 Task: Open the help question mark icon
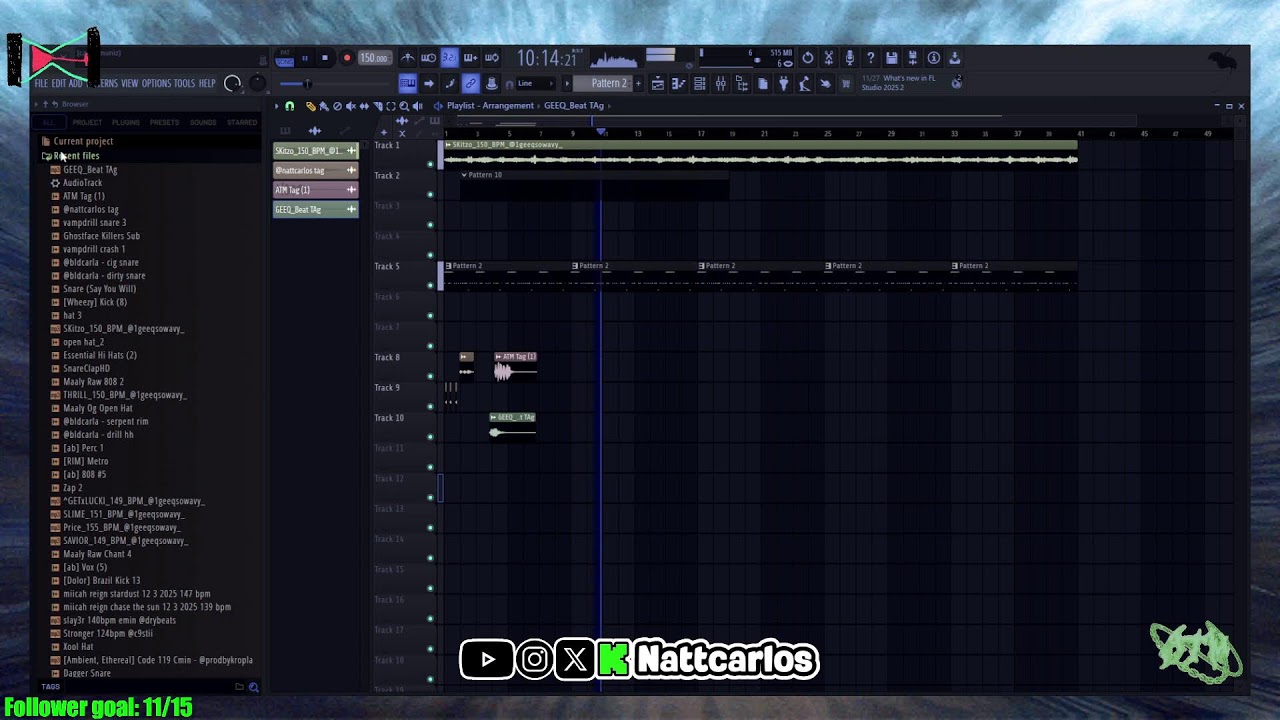click(x=871, y=58)
